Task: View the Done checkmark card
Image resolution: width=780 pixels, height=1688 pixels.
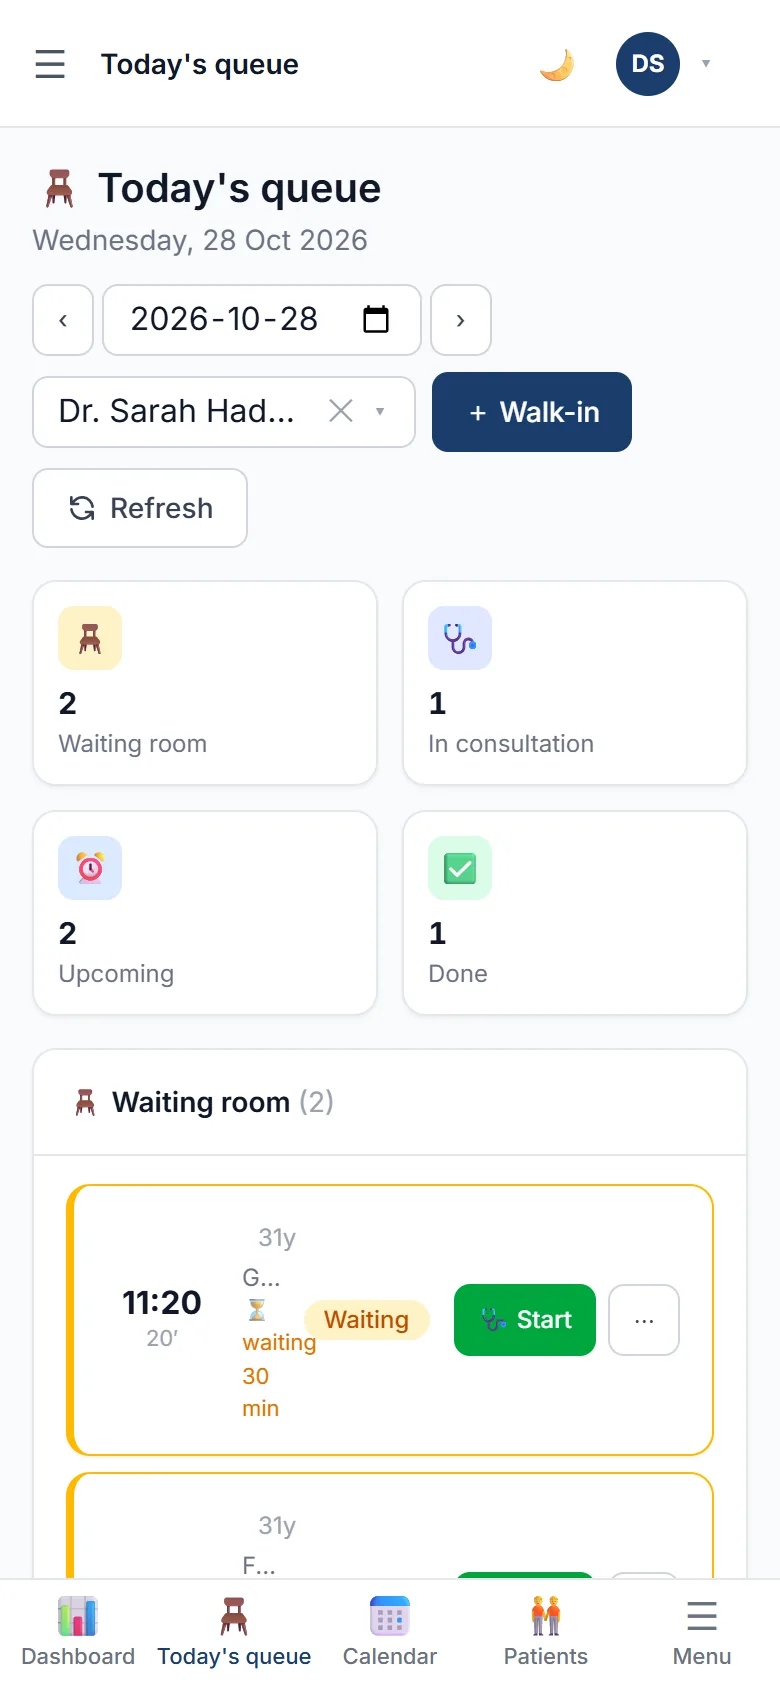Action: (x=575, y=913)
